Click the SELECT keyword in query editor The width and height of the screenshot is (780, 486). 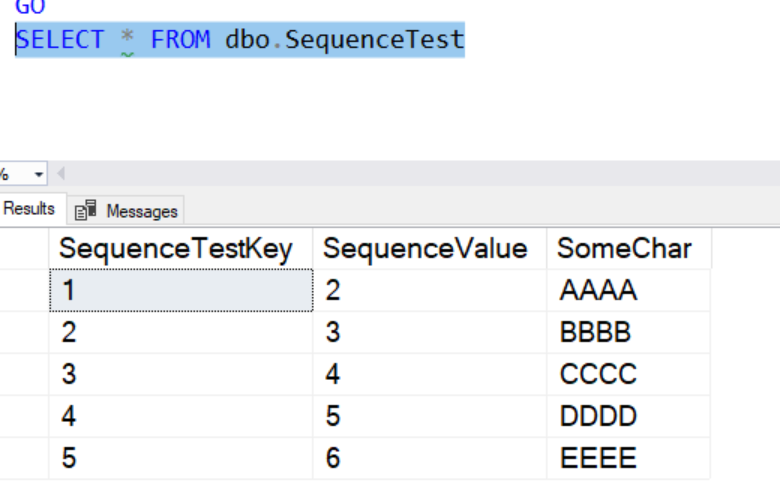(60, 40)
